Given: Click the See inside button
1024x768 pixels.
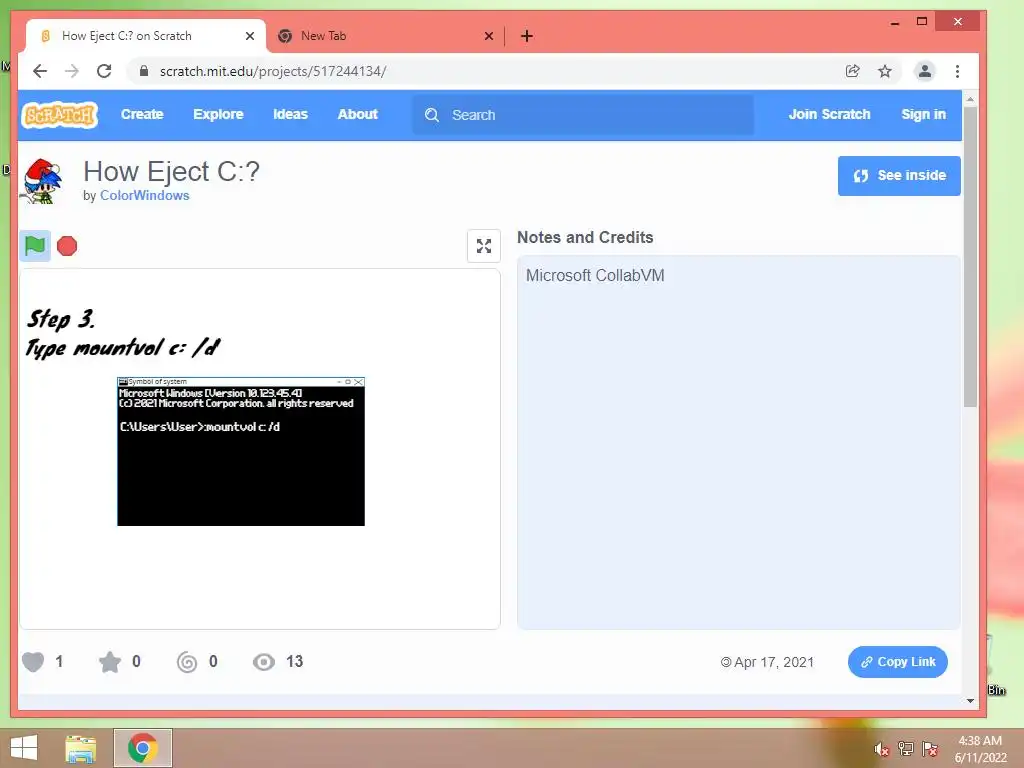Looking at the screenshot, I should click(x=899, y=176).
